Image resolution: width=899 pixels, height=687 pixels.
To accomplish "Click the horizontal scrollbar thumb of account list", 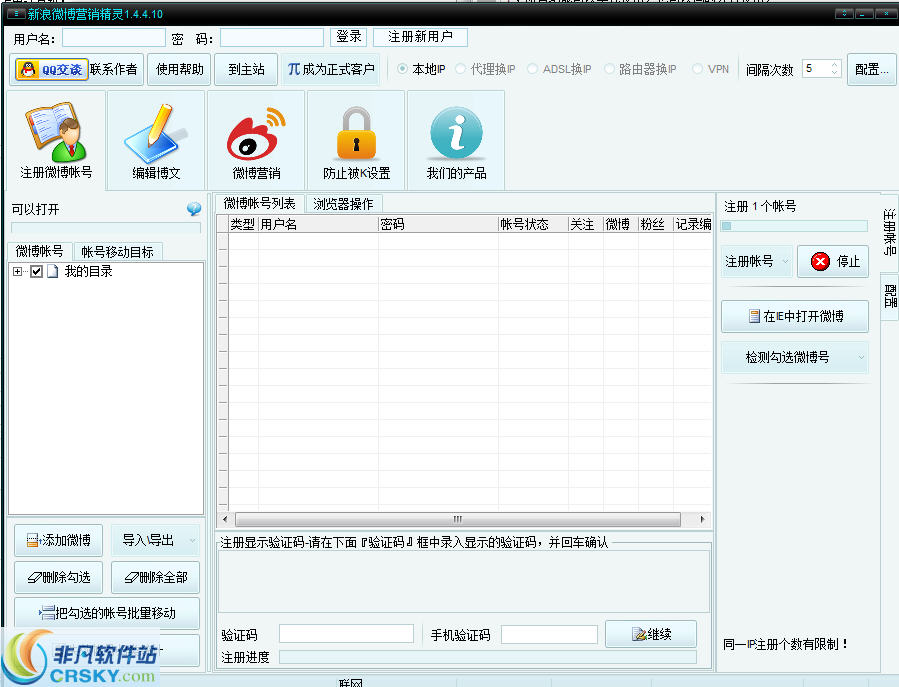I will tap(458, 520).
